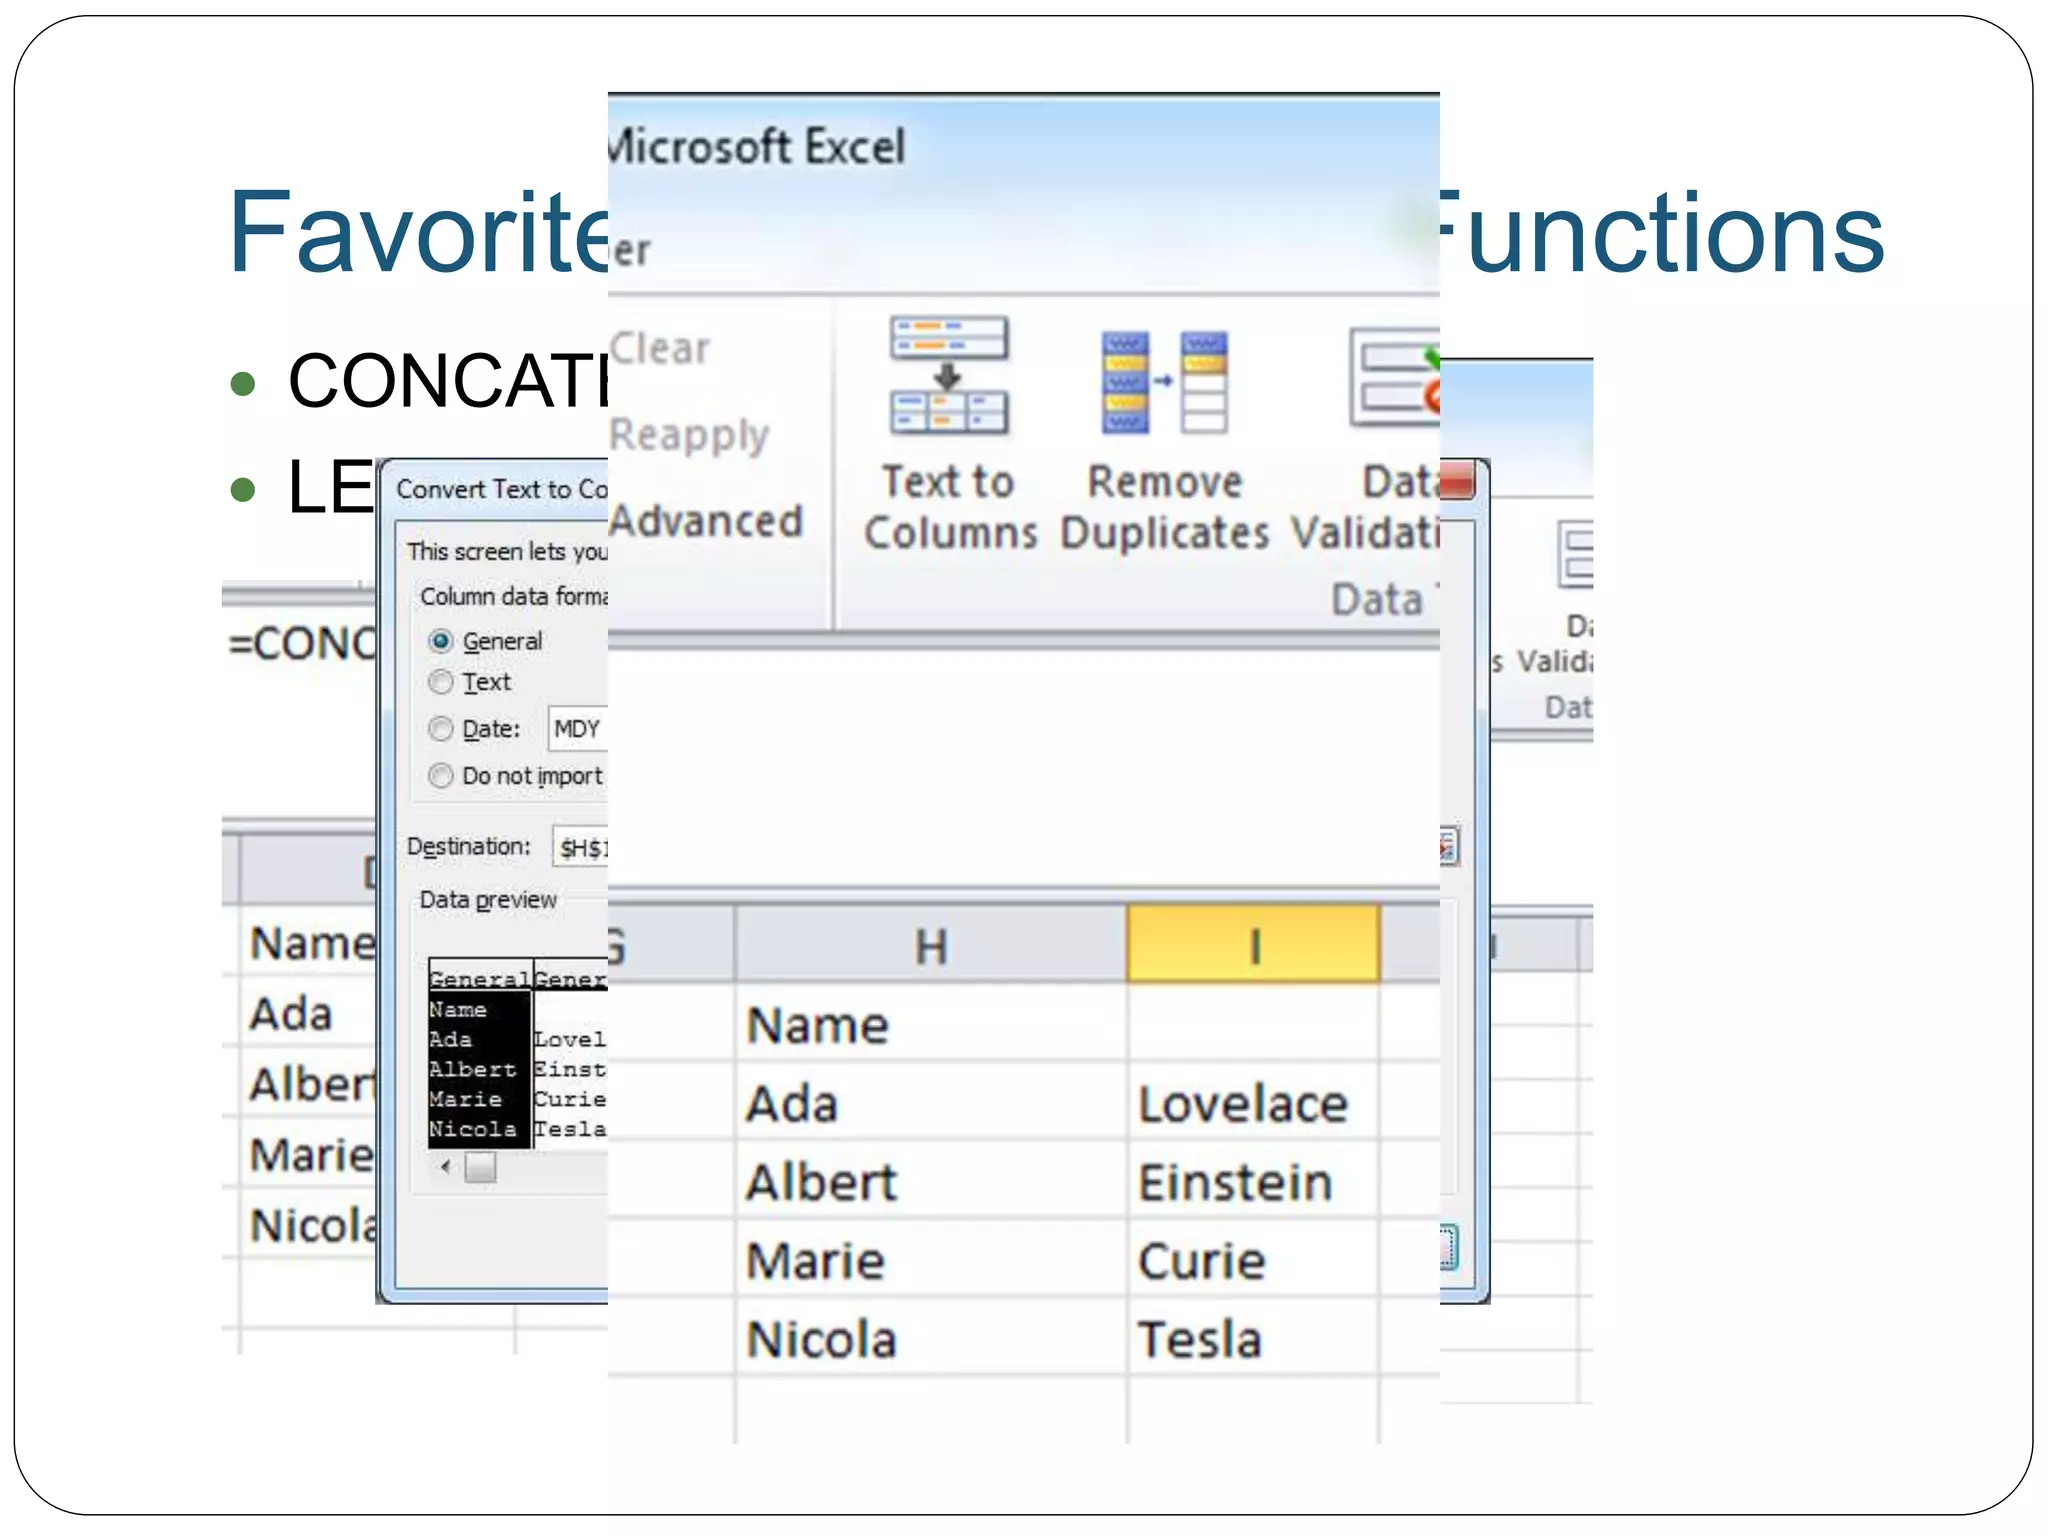
Task: Click the Albert cell in column H
Action: pos(931,1180)
